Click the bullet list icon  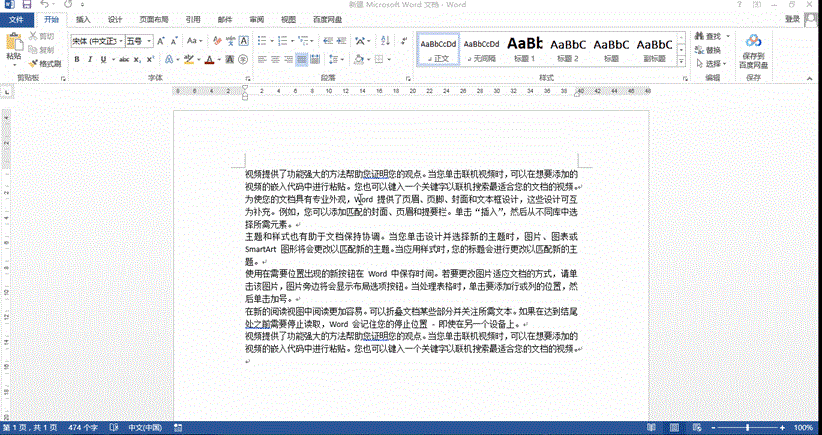click(x=259, y=41)
